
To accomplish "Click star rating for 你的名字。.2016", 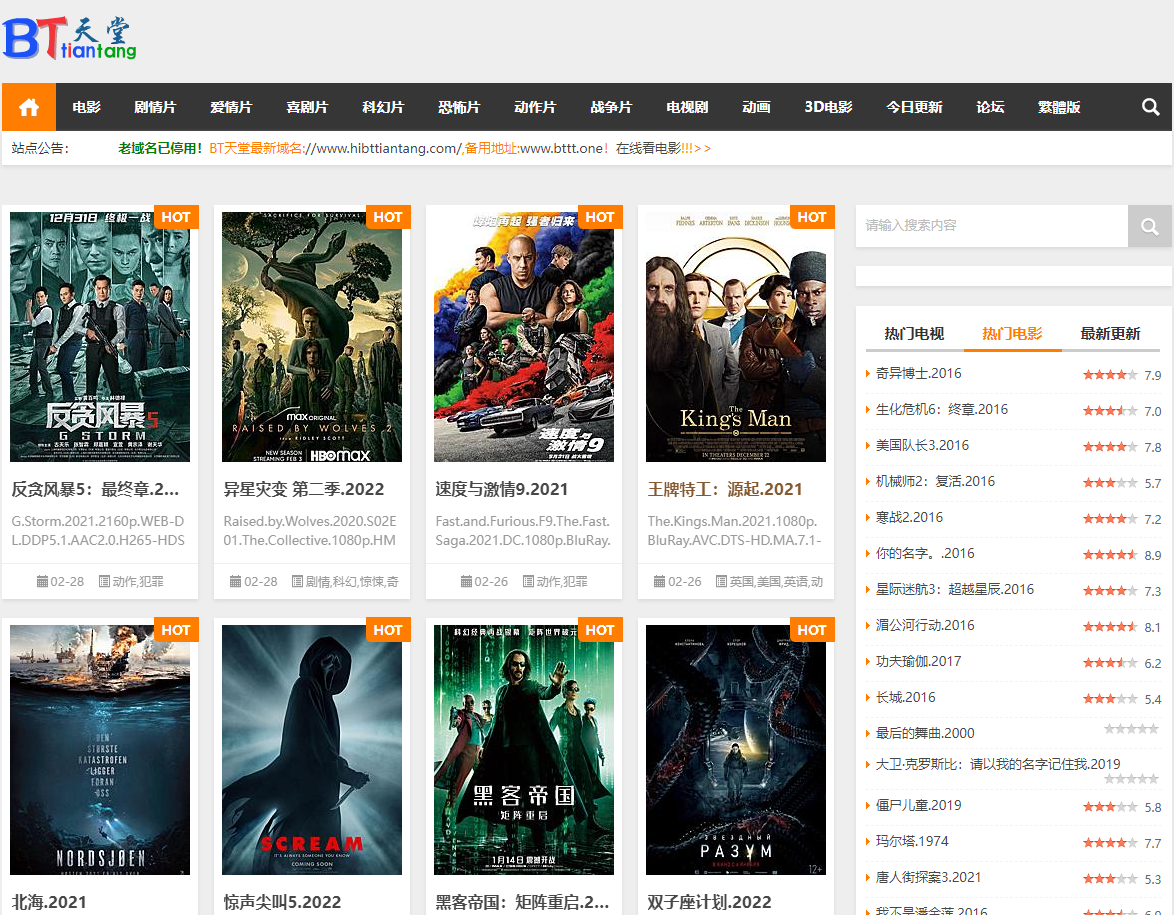I will tap(1110, 555).
